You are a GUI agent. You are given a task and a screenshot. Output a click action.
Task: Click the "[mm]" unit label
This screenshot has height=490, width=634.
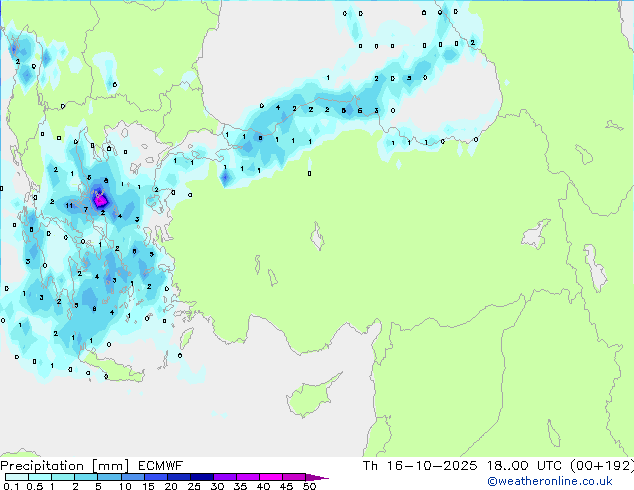(110, 466)
